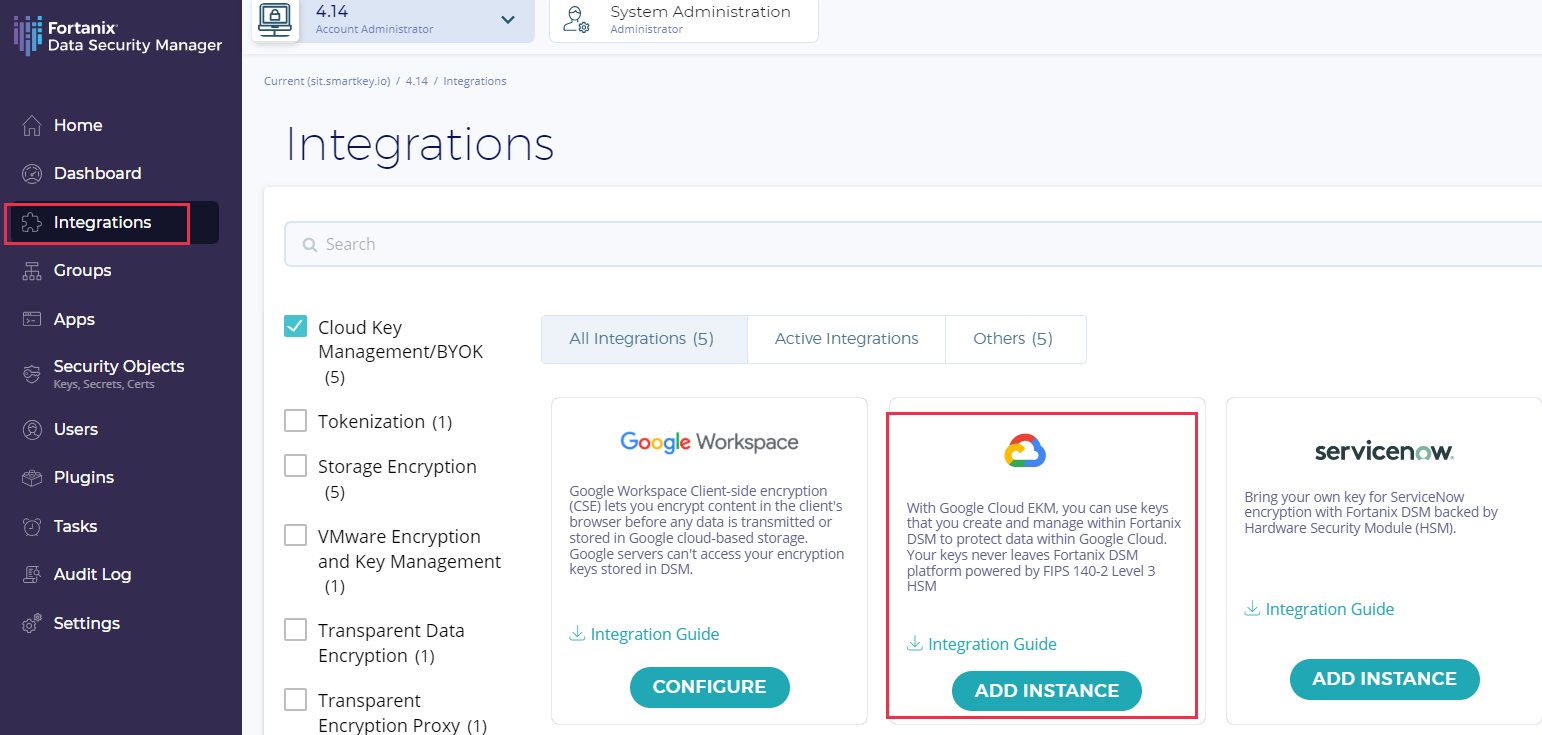Uncheck Cloud Key Management/BYOK filter
Image resolution: width=1542 pixels, height=735 pixels.
[x=295, y=327]
